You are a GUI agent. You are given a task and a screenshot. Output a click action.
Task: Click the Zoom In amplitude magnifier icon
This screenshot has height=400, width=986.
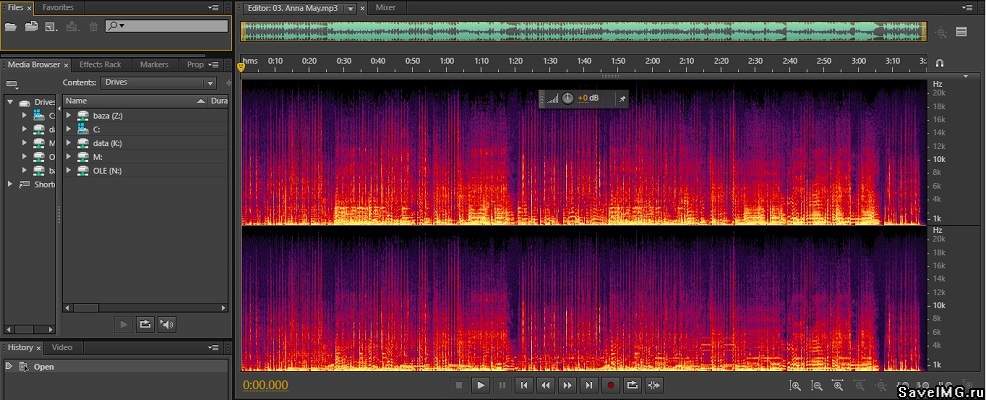pos(795,385)
